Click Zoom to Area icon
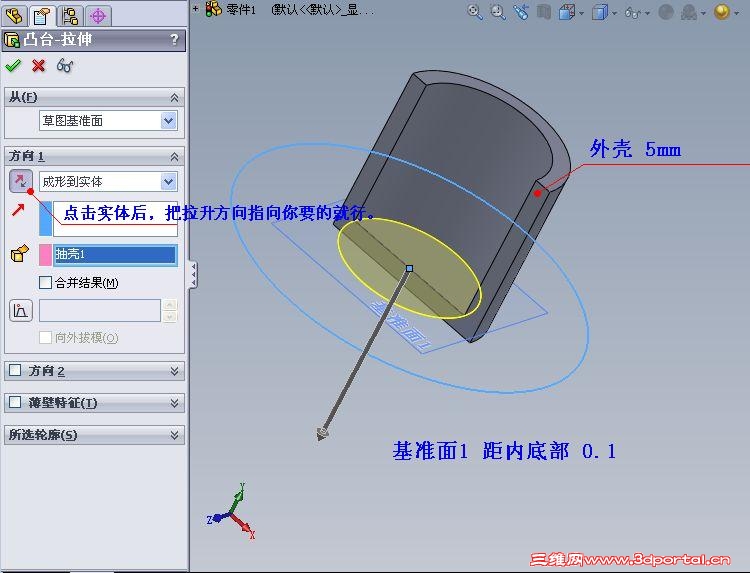Screen dimensions: 750x573 (498, 12)
